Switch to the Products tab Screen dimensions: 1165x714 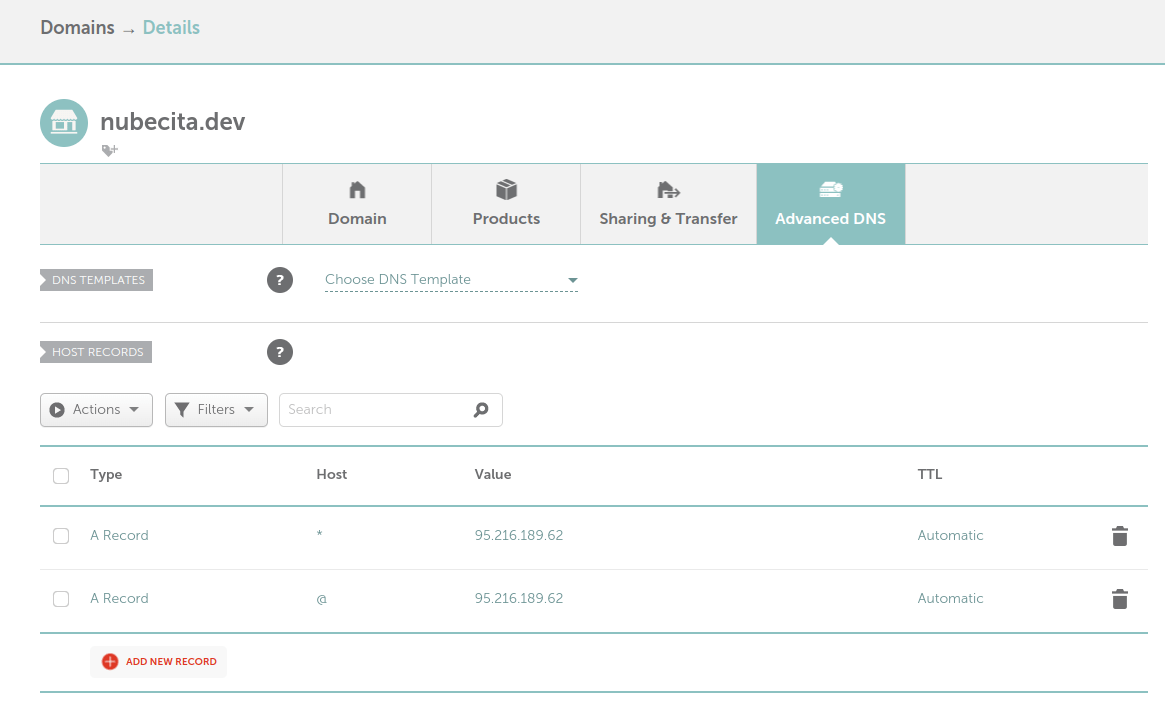pyautogui.click(x=506, y=204)
